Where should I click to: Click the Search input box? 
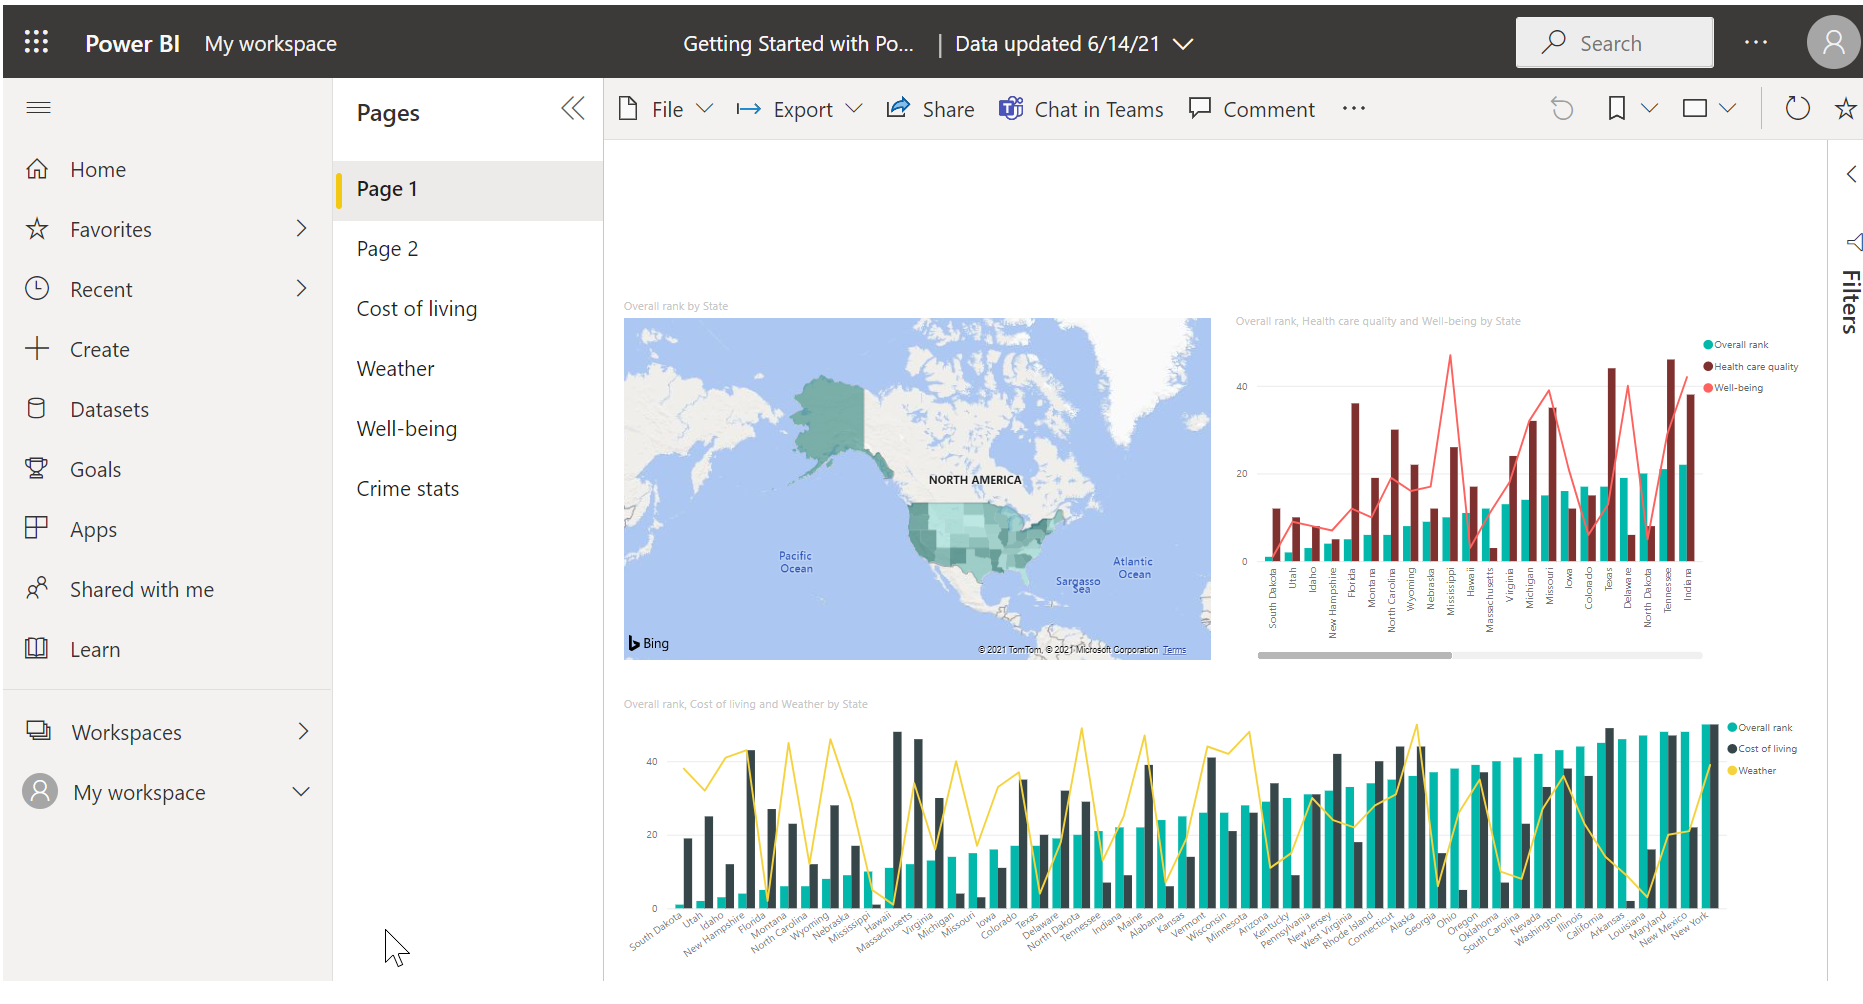coord(1614,43)
